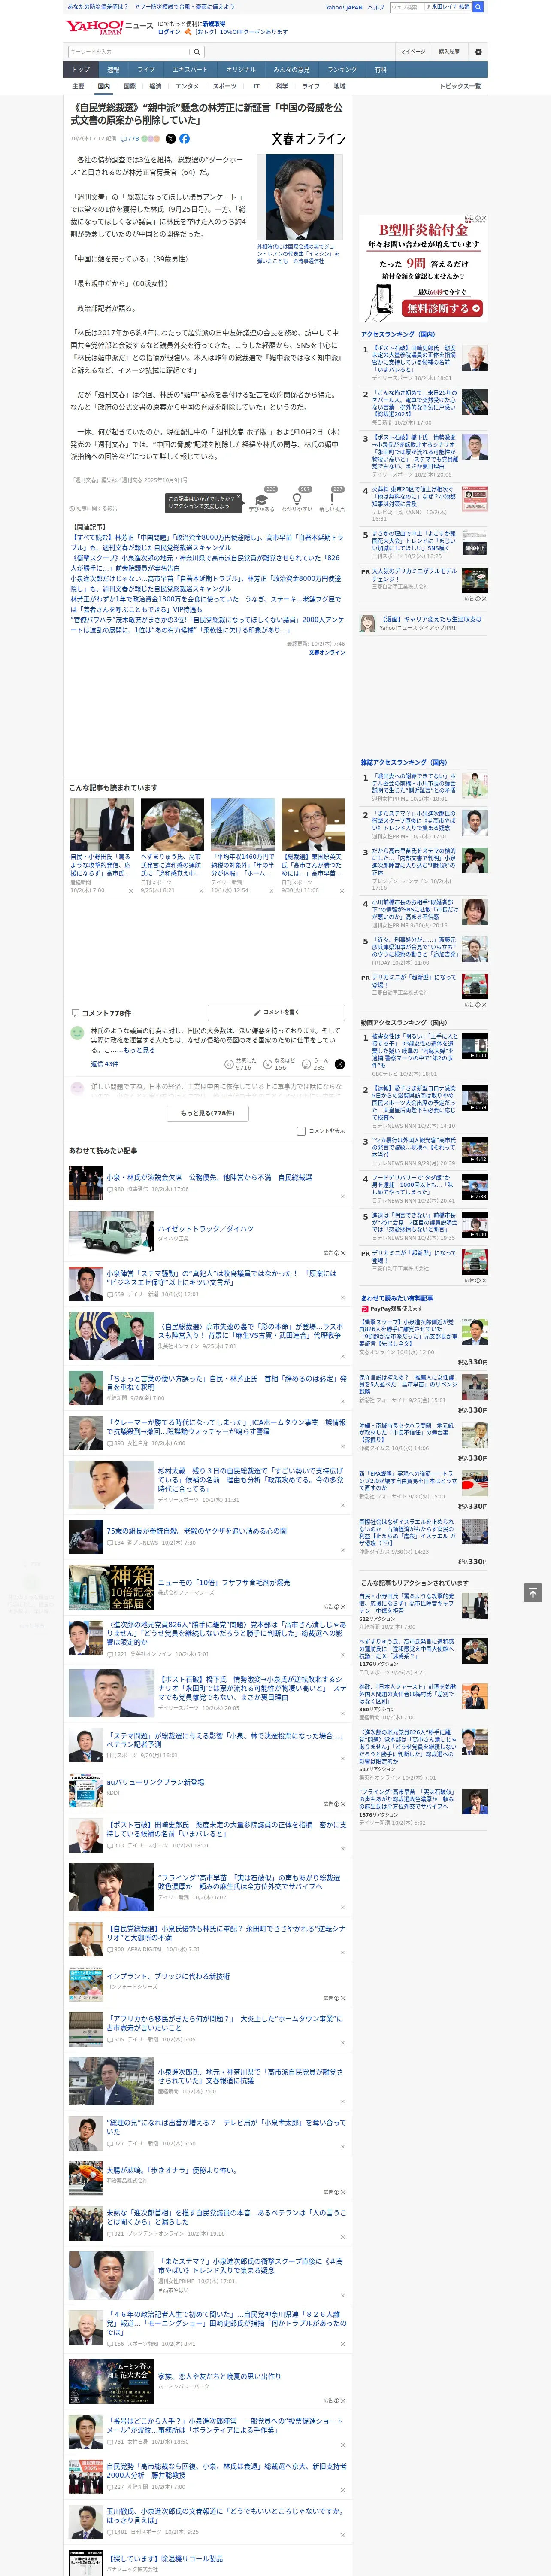Select 有料 navigation tab
Image resolution: width=551 pixels, height=2576 pixels.
(380, 70)
